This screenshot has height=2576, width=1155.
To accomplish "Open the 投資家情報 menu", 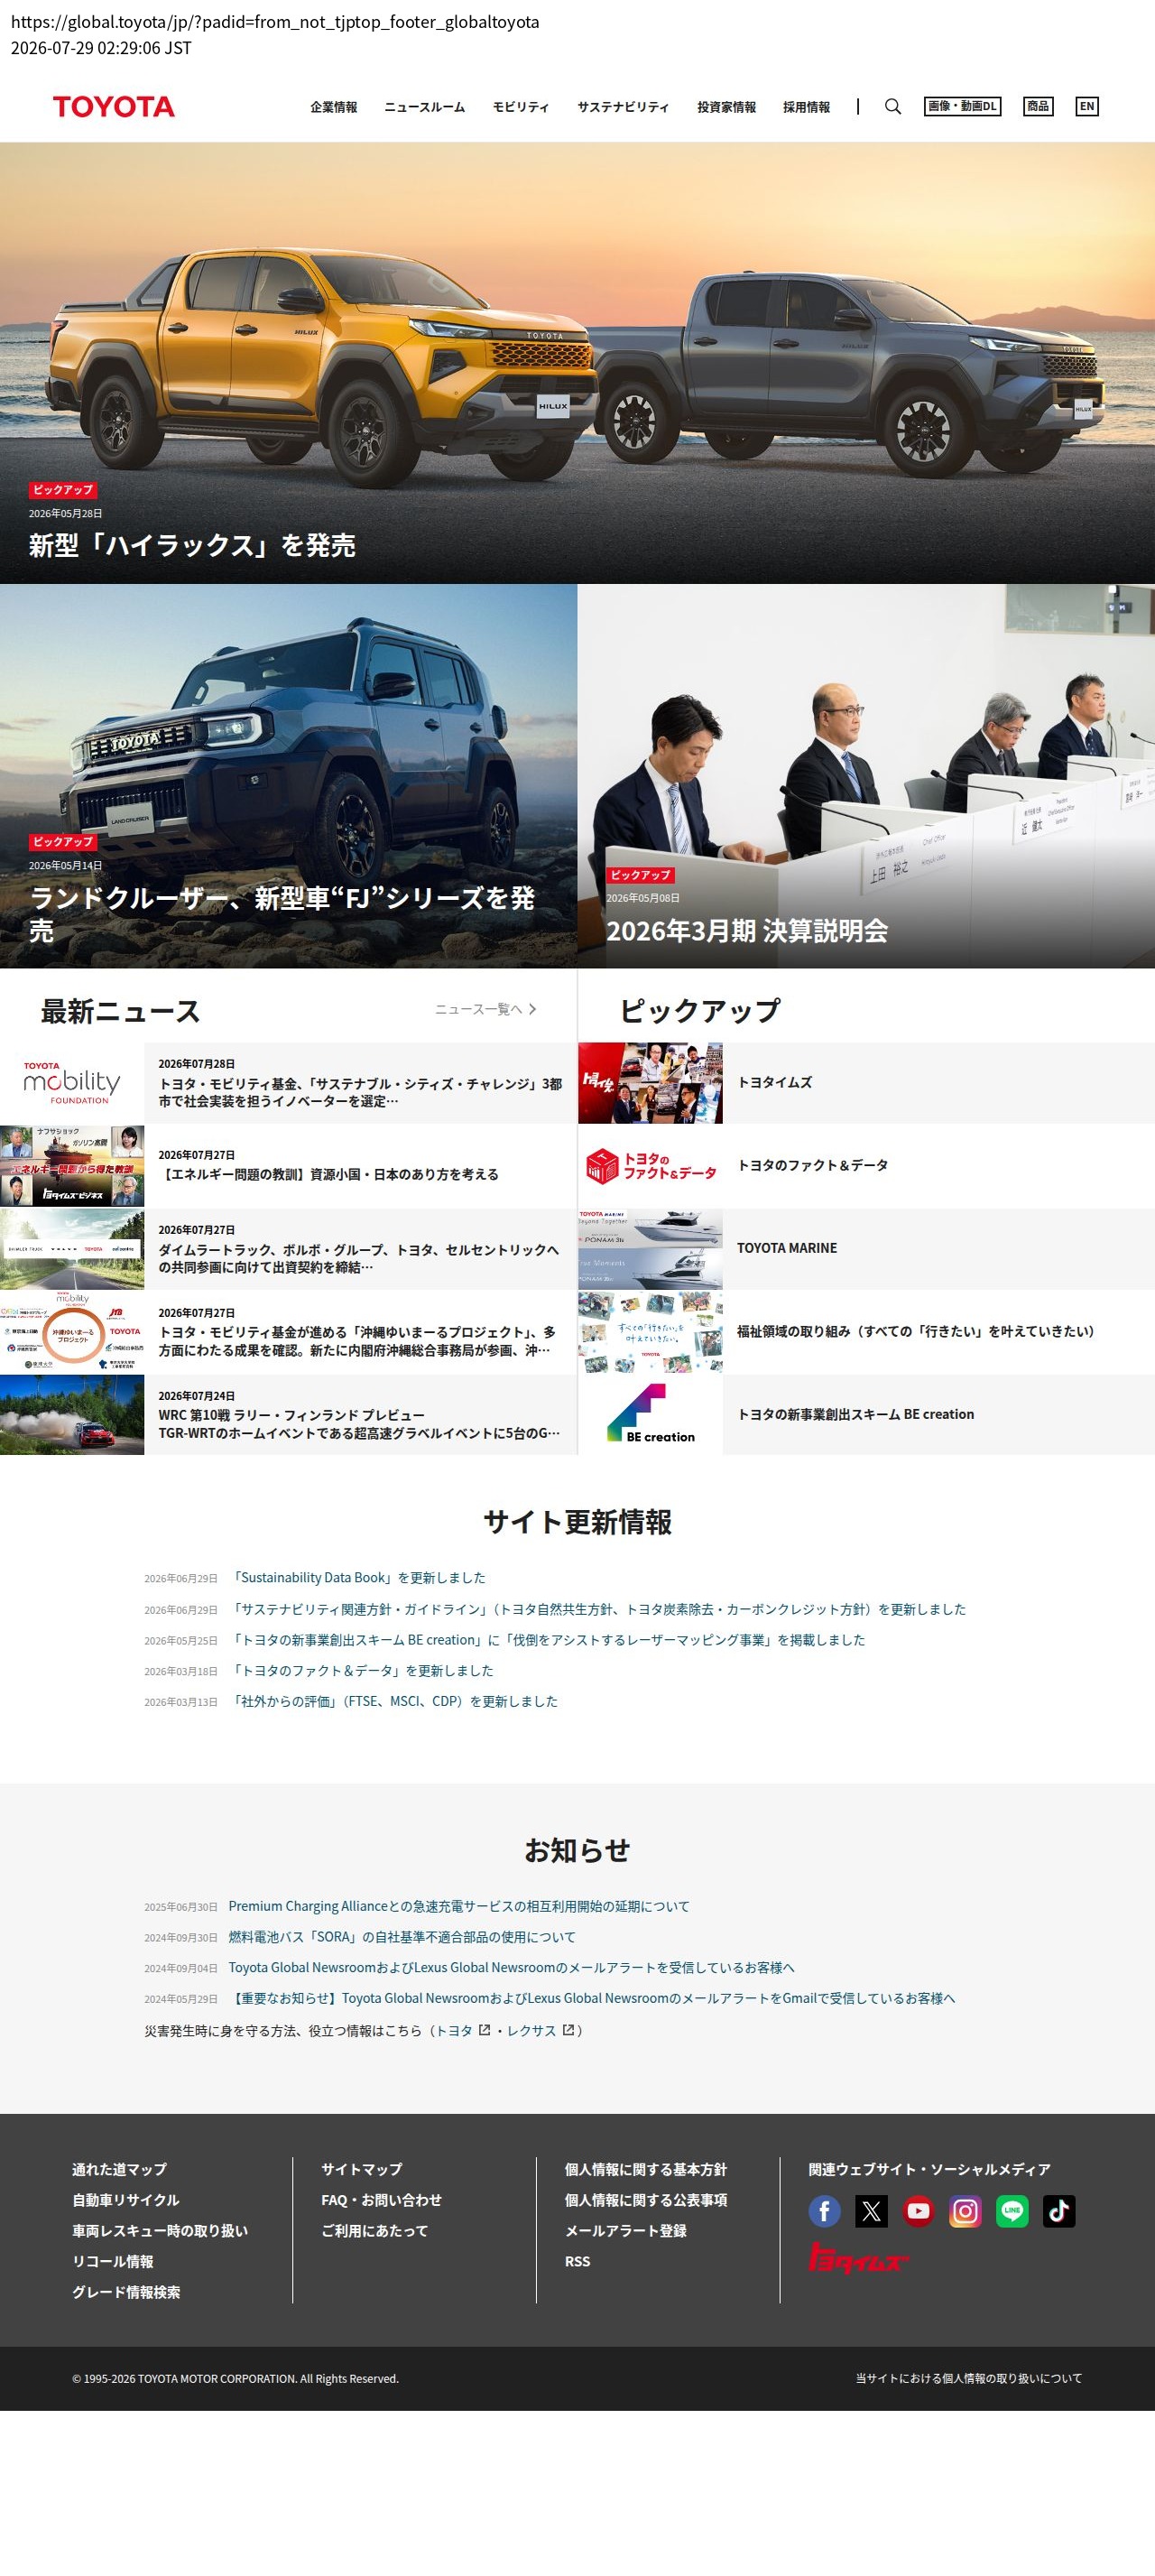I will click(x=727, y=107).
